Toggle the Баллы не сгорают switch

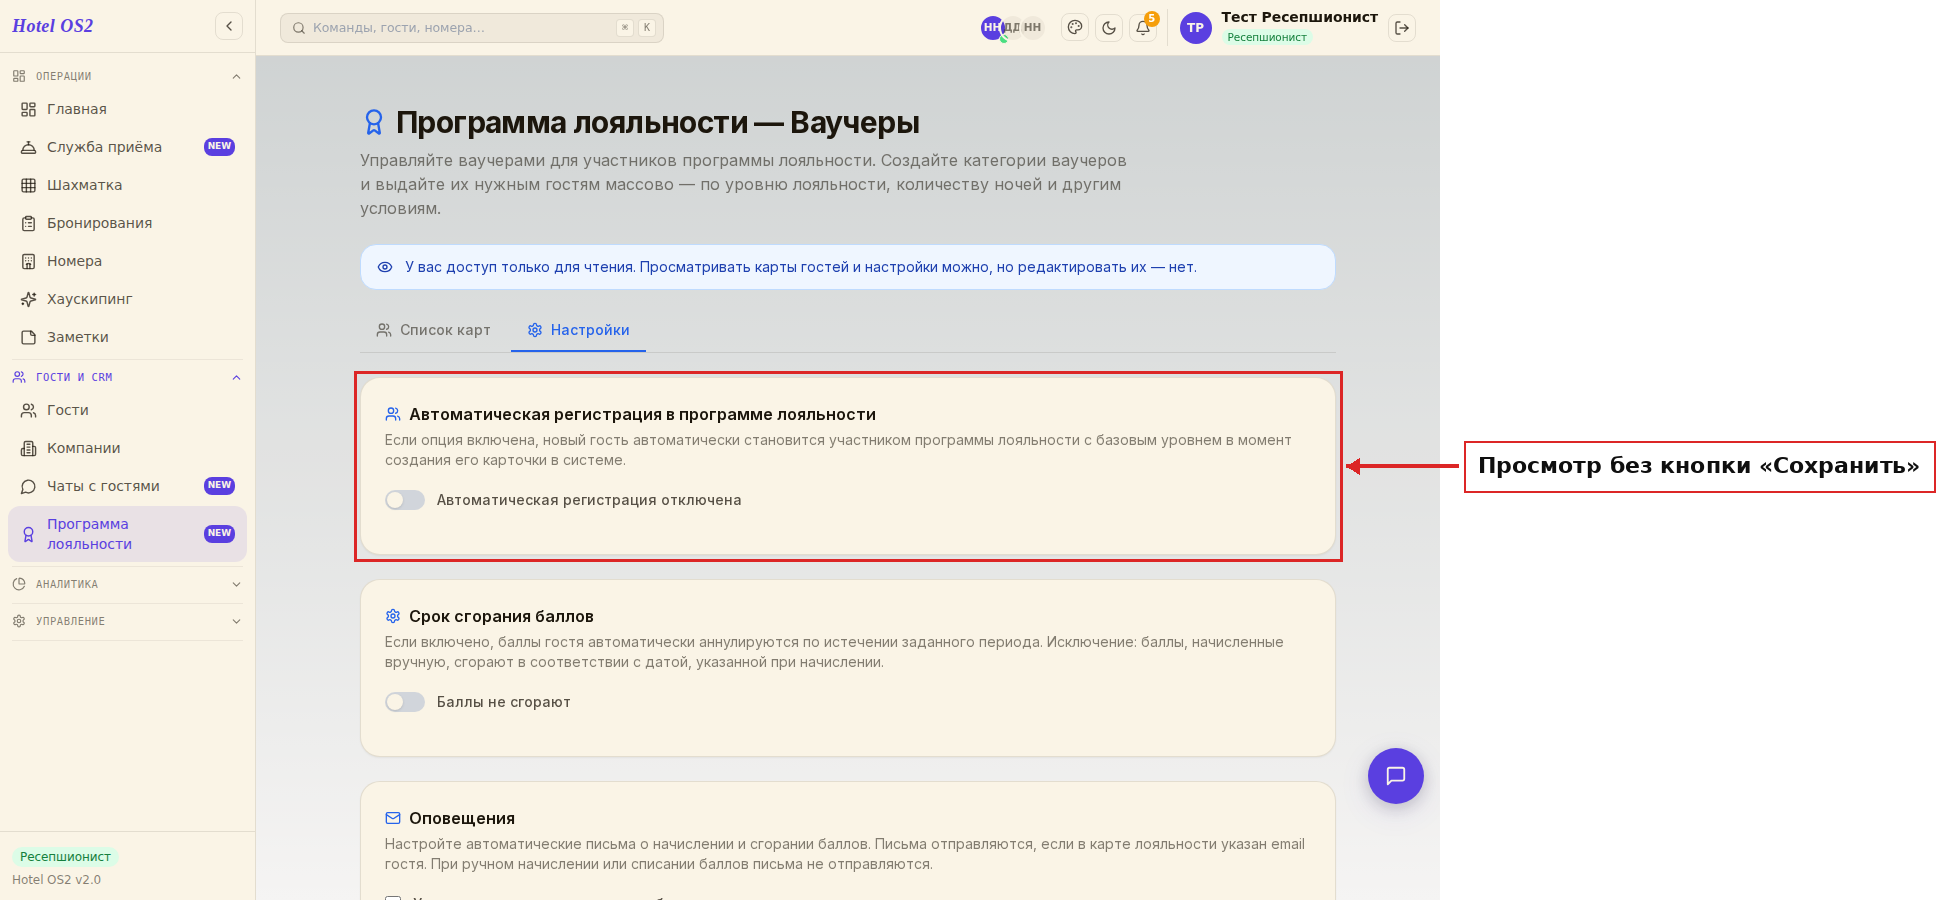pyautogui.click(x=405, y=702)
